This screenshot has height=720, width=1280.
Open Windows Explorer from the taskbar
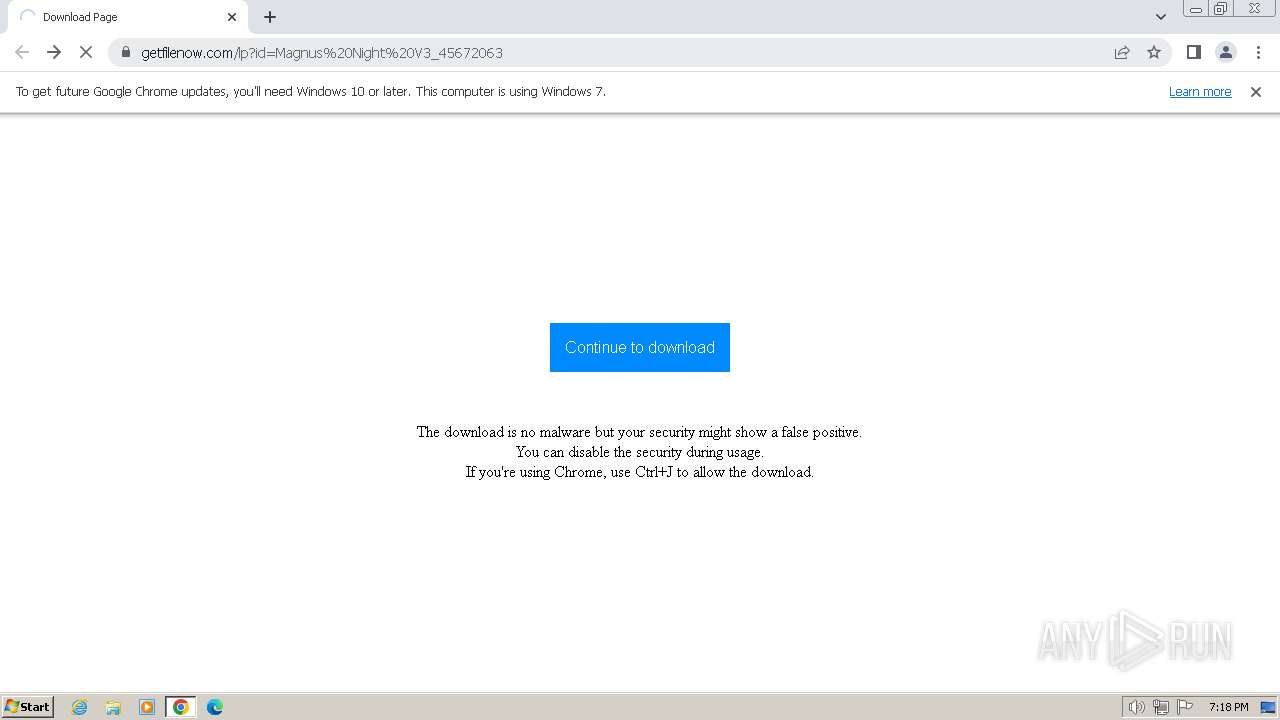point(113,707)
